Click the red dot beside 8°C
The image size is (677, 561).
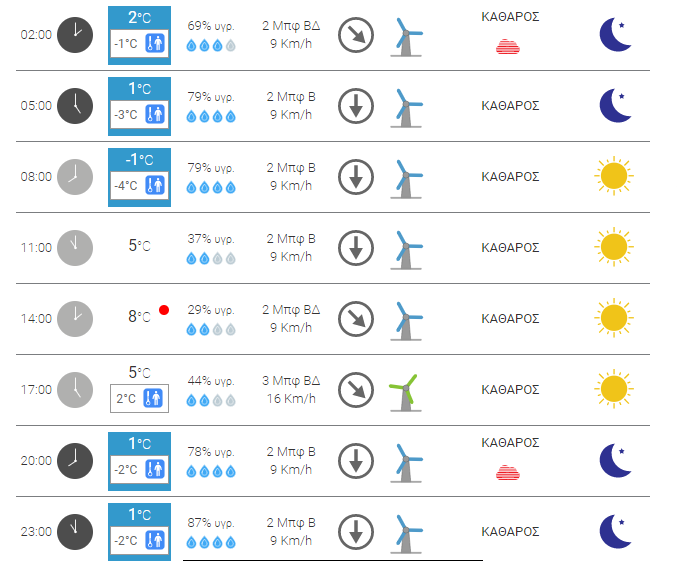(x=164, y=310)
